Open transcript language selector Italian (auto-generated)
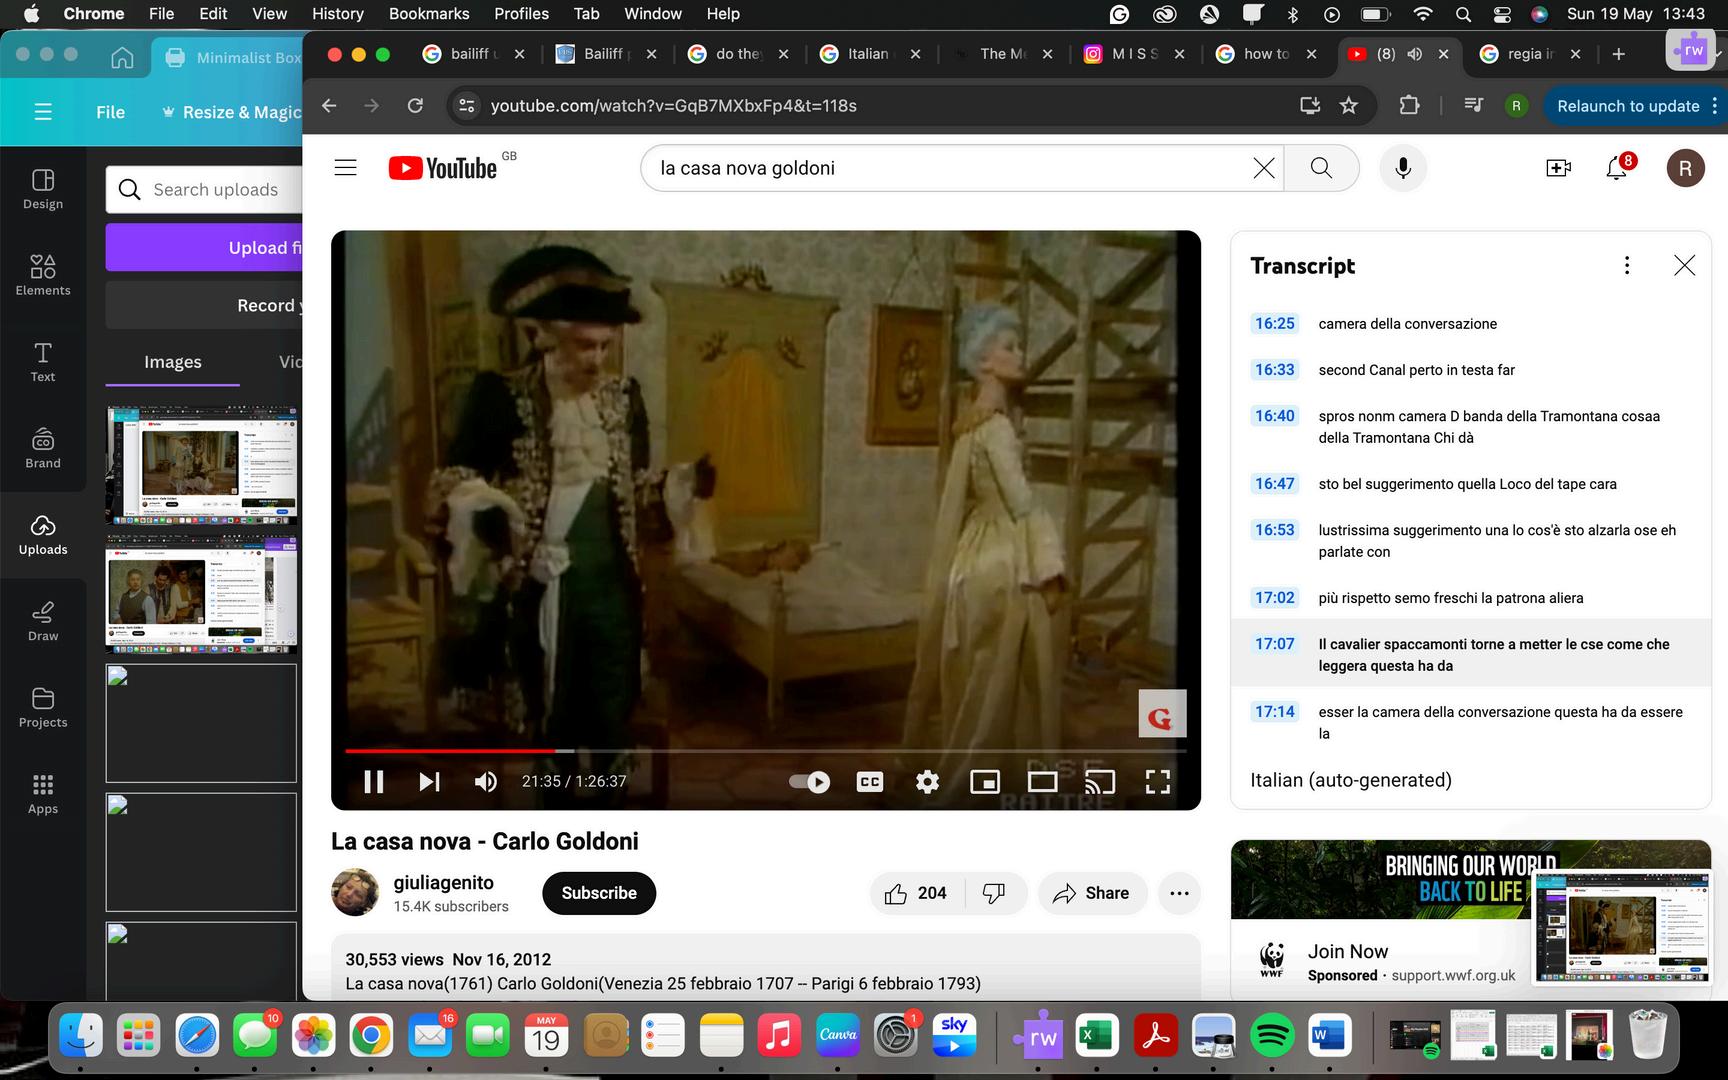Image resolution: width=1728 pixels, height=1080 pixels. (1351, 780)
